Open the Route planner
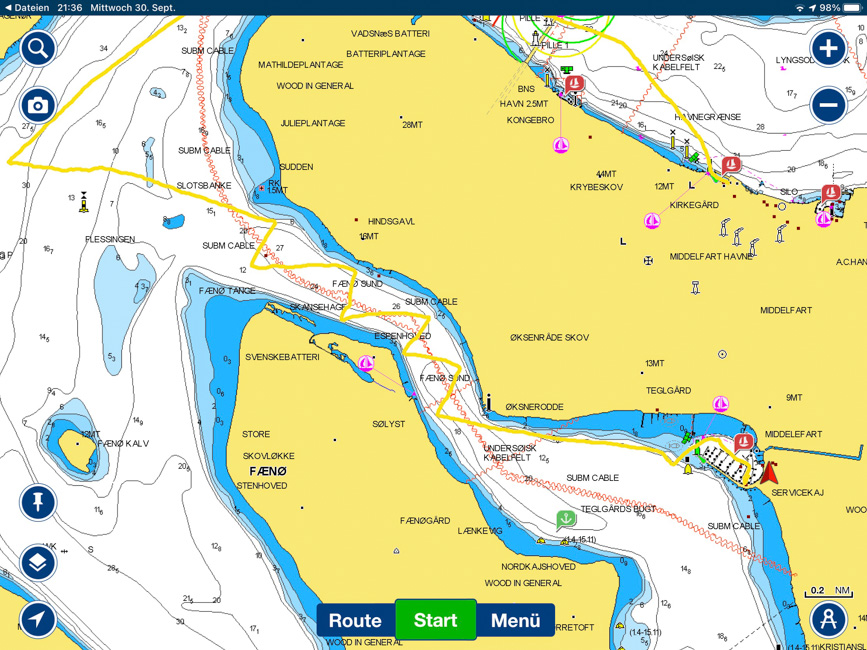The image size is (867, 650). click(x=355, y=620)
